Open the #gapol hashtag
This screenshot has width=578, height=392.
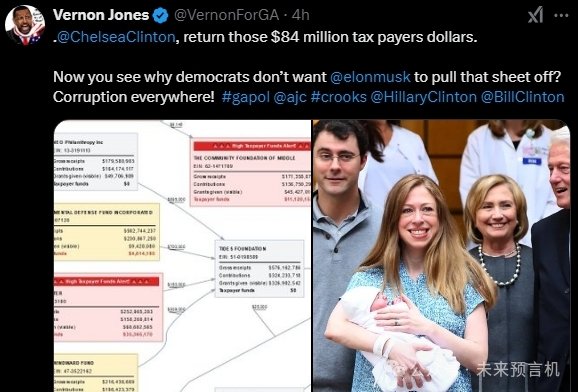246,97
